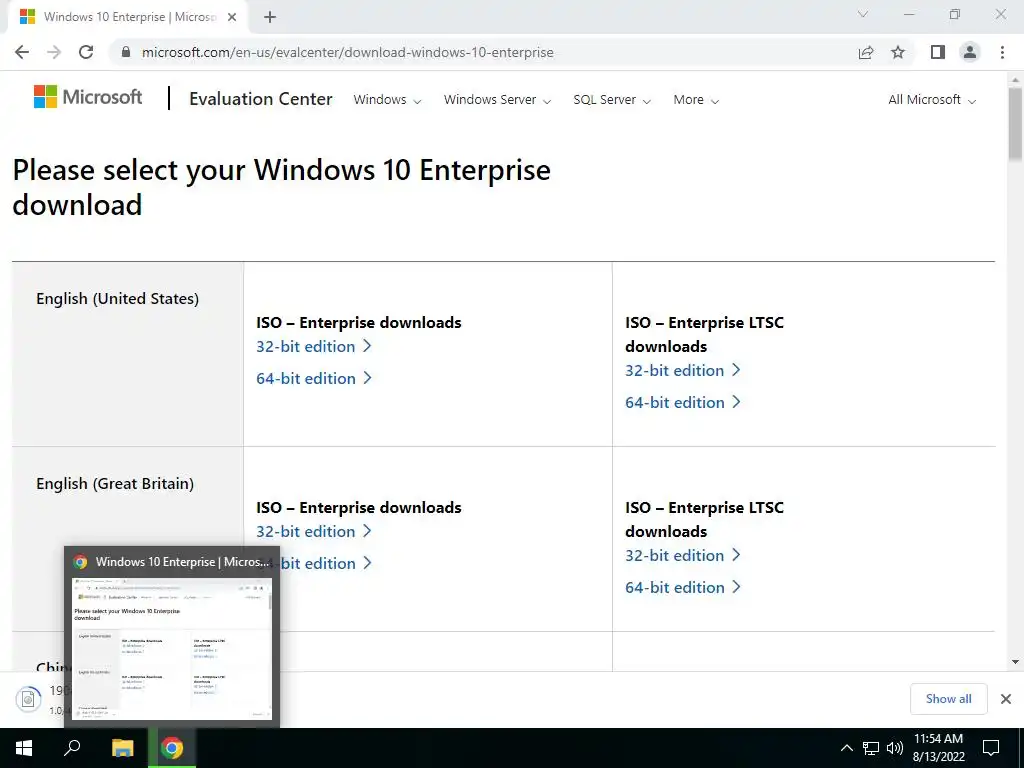
Task: Expand the SQL Server menu
Action: (x=612, y=100)
